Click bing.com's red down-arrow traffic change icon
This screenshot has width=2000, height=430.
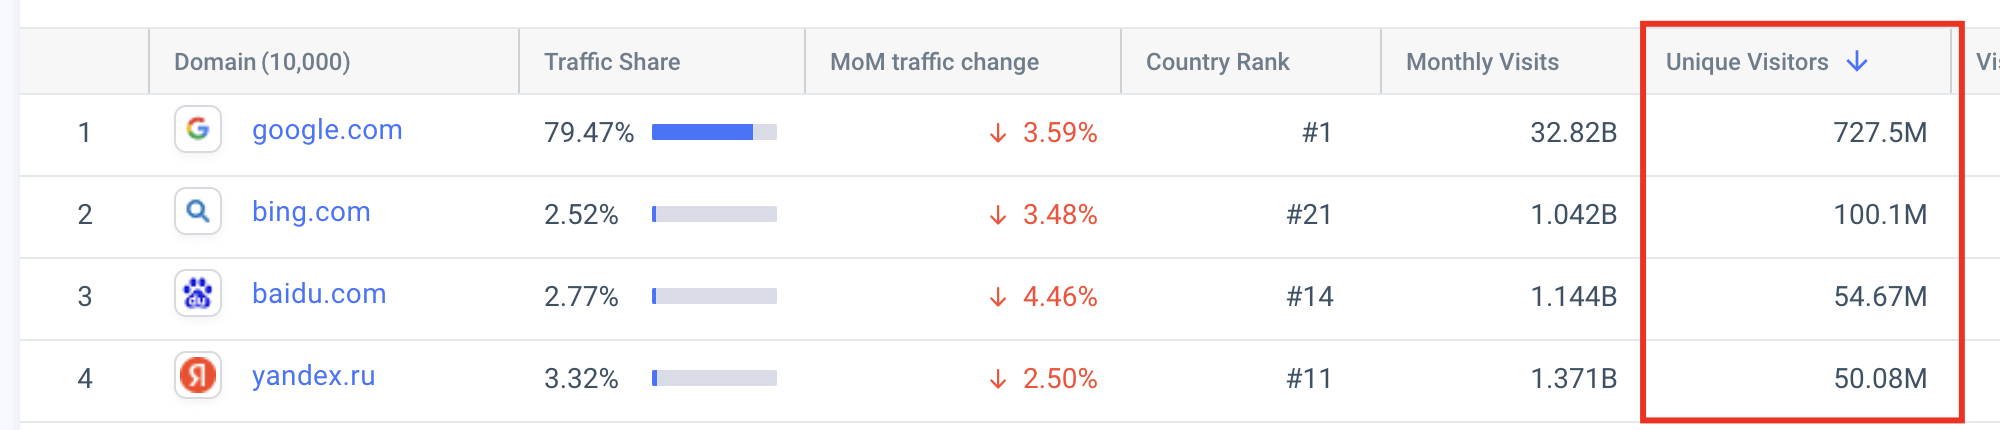coord(998,215)
